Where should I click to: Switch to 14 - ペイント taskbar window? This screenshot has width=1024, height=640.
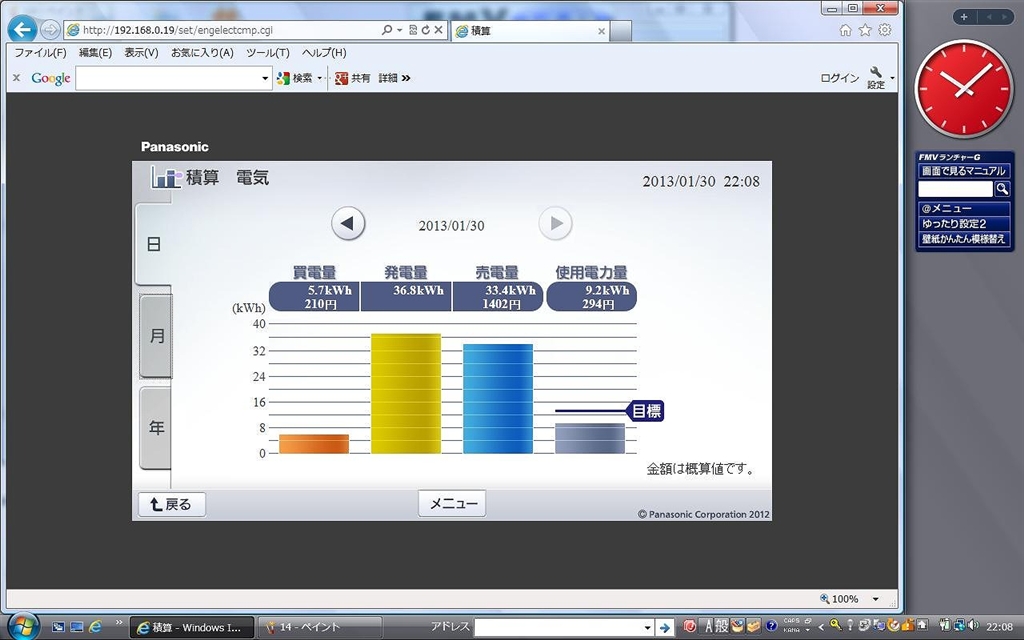(319, 628)
